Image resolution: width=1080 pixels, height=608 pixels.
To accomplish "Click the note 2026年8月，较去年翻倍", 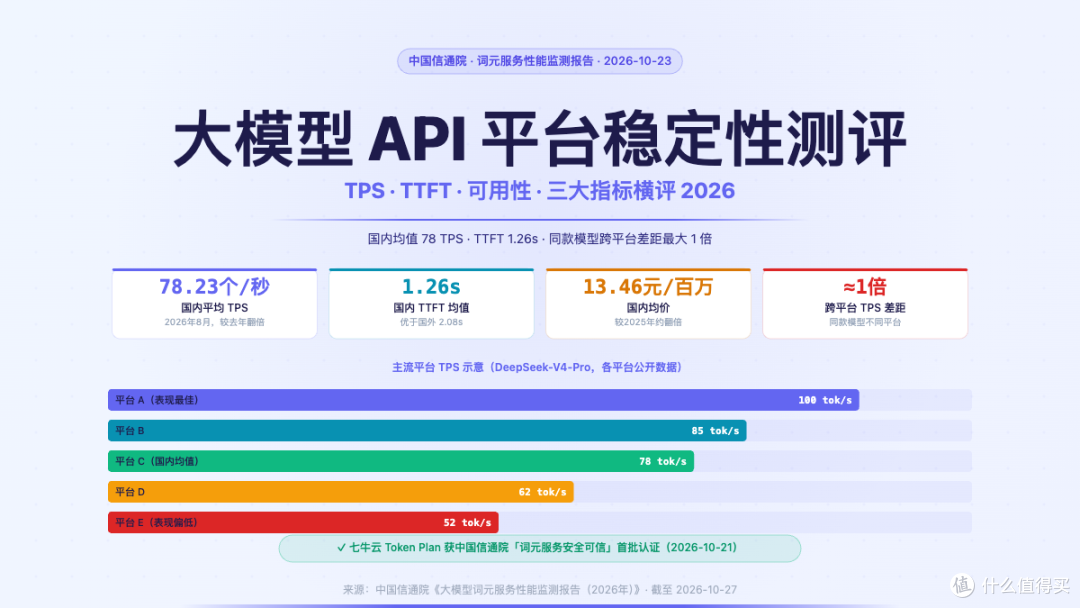I will click(214, 322).
